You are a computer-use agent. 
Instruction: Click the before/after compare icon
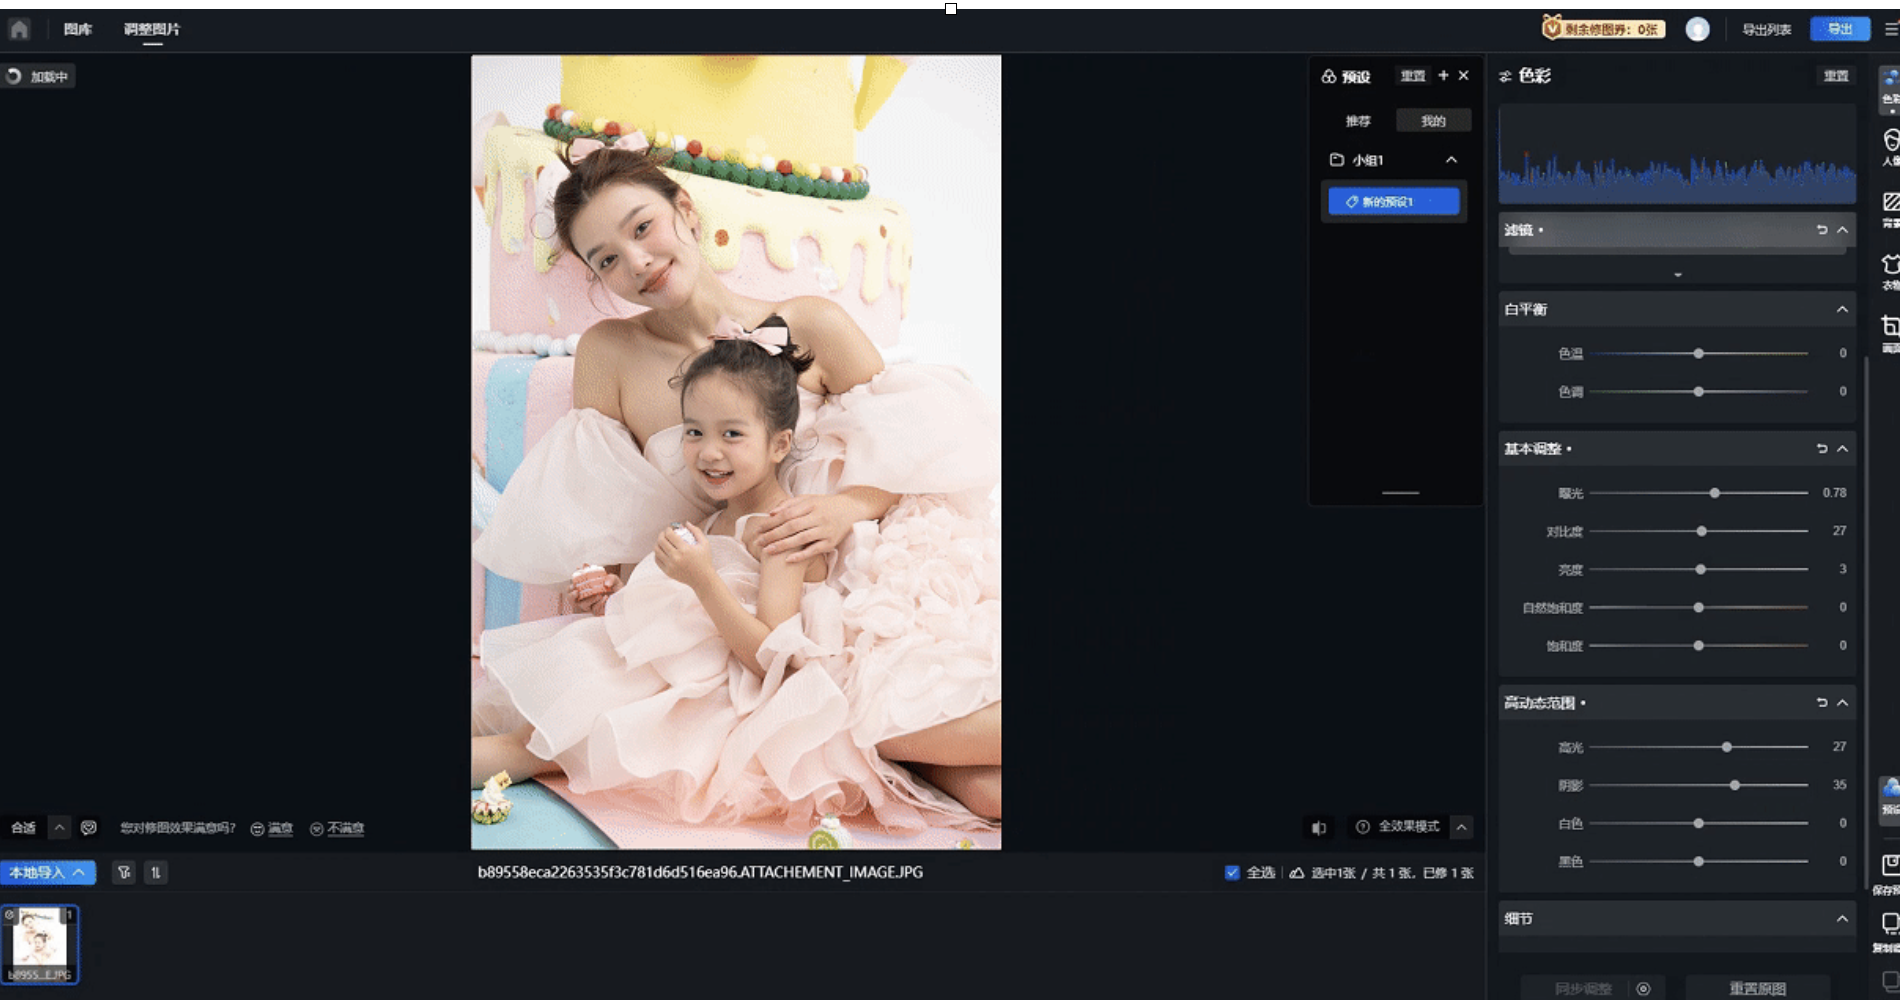1319,827
